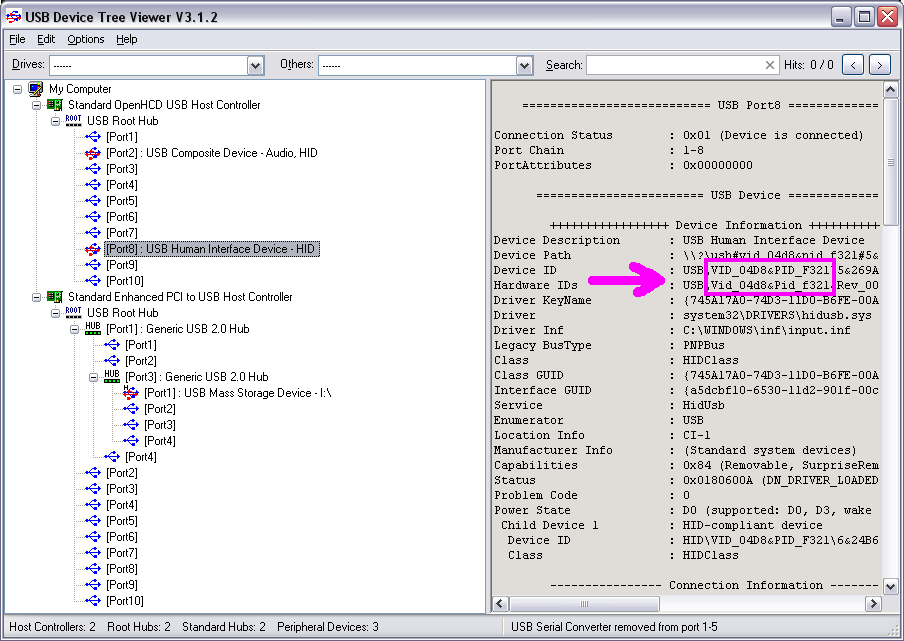904x641 pixels.
Task: Open the File menu
Action: [16, 39]
